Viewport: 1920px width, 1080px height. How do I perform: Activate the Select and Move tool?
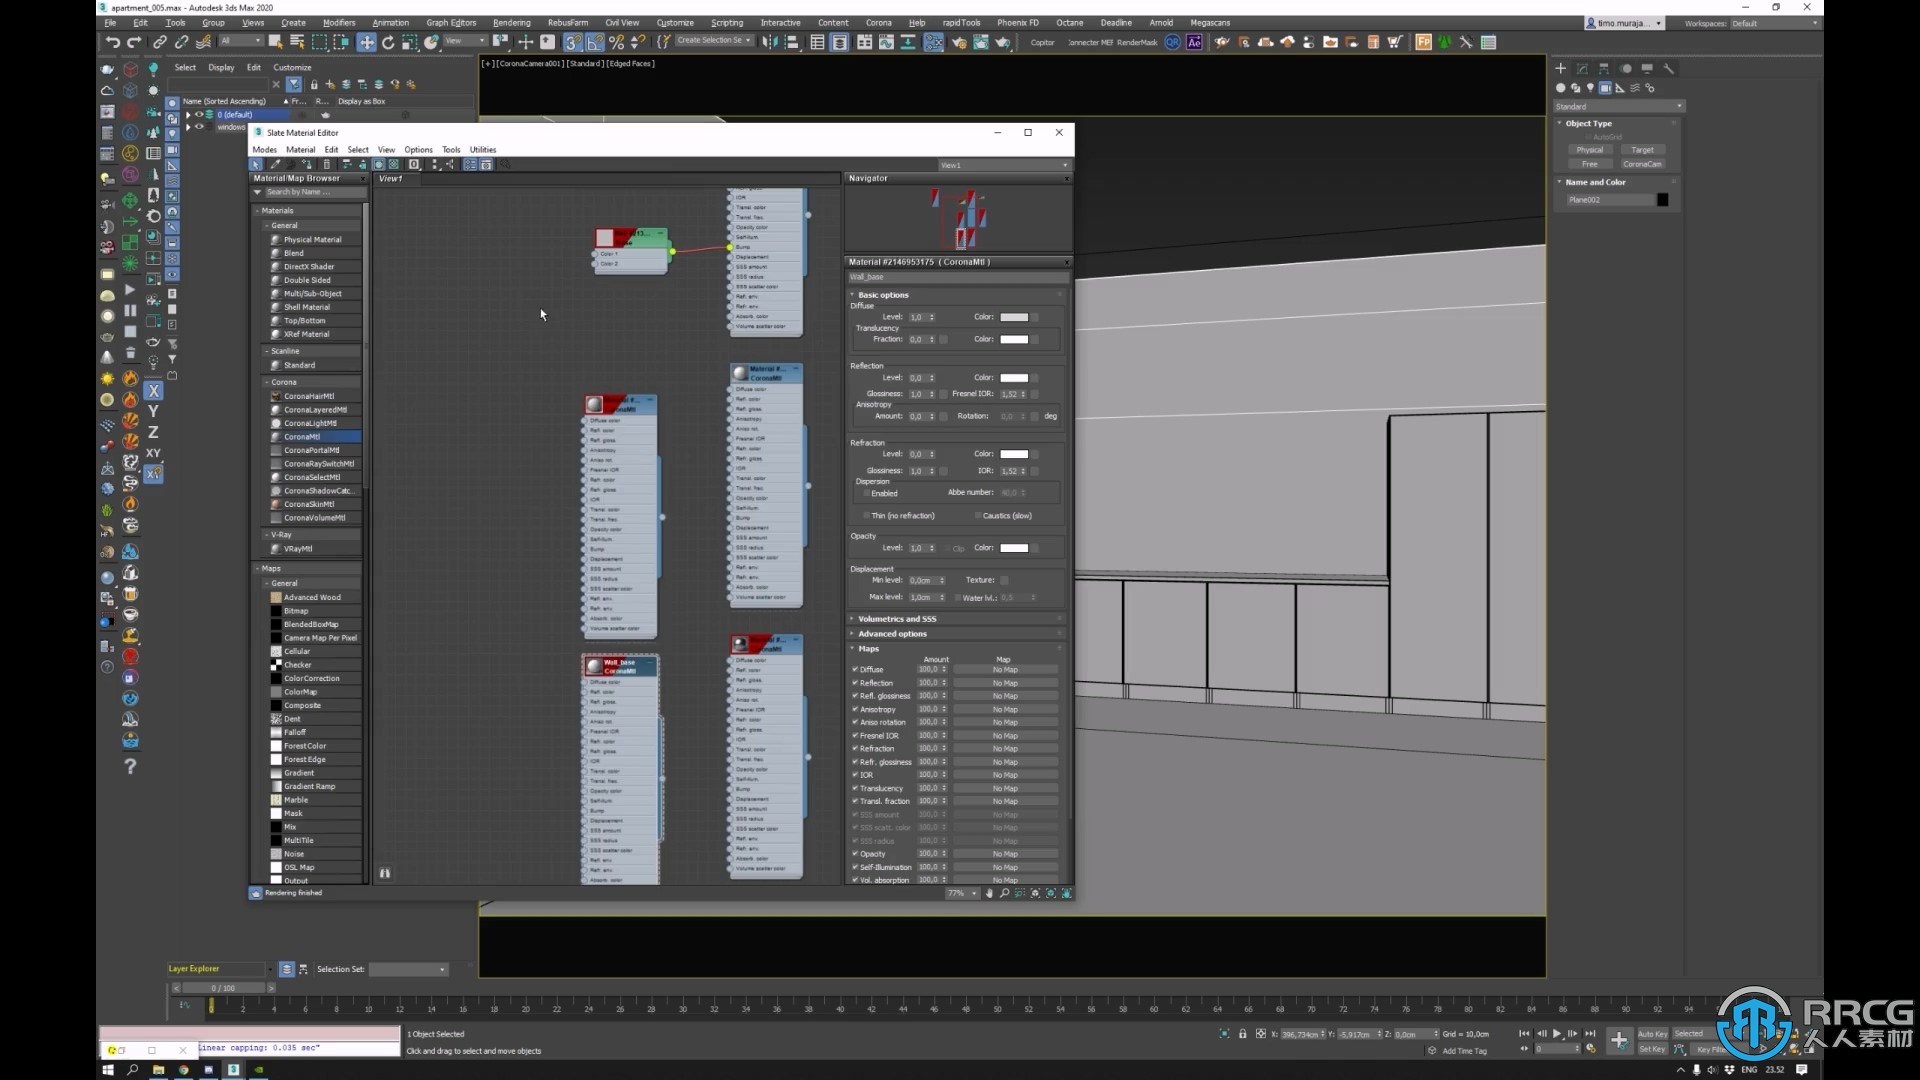coord(366,42)
